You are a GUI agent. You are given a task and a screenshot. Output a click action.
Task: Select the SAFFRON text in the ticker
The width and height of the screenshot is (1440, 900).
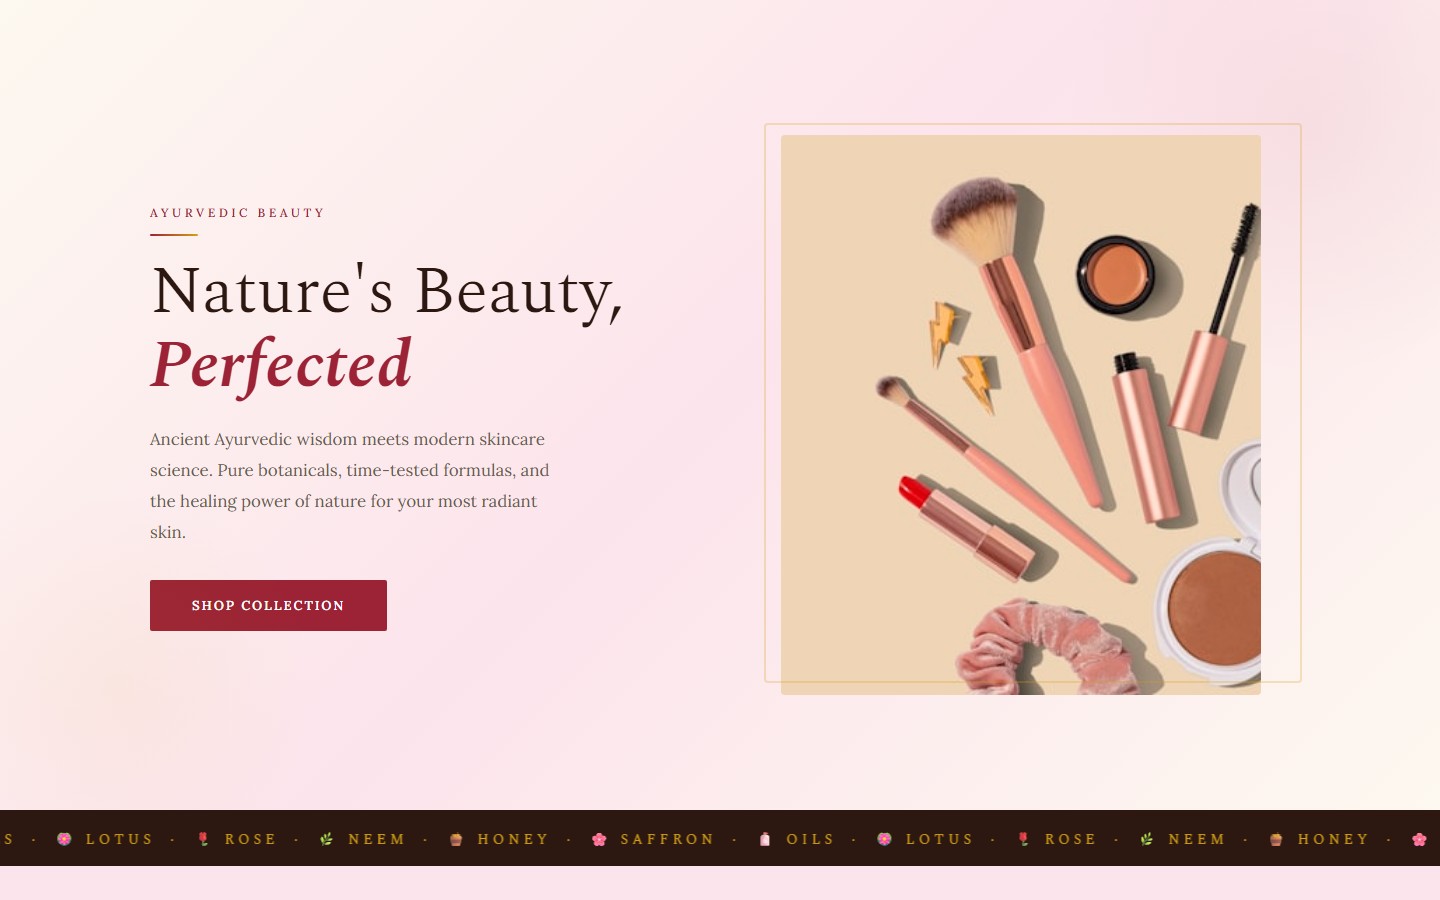pyautogui.click(x=667, y=839)
